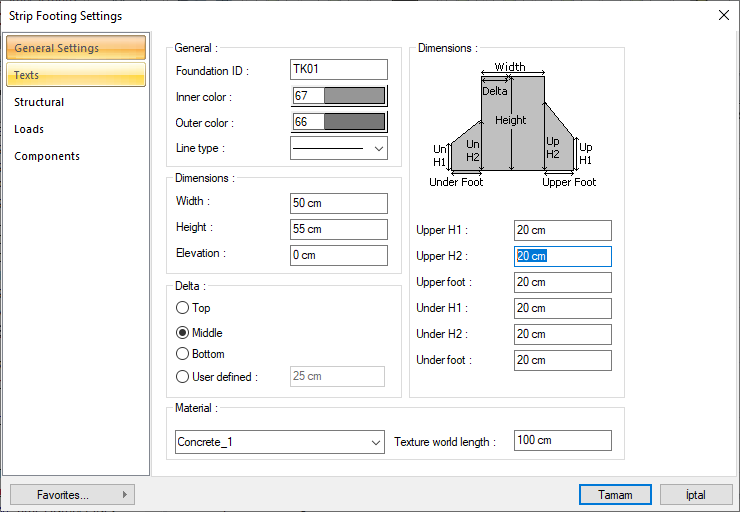Open the Texts tab

tap(75, 75)
